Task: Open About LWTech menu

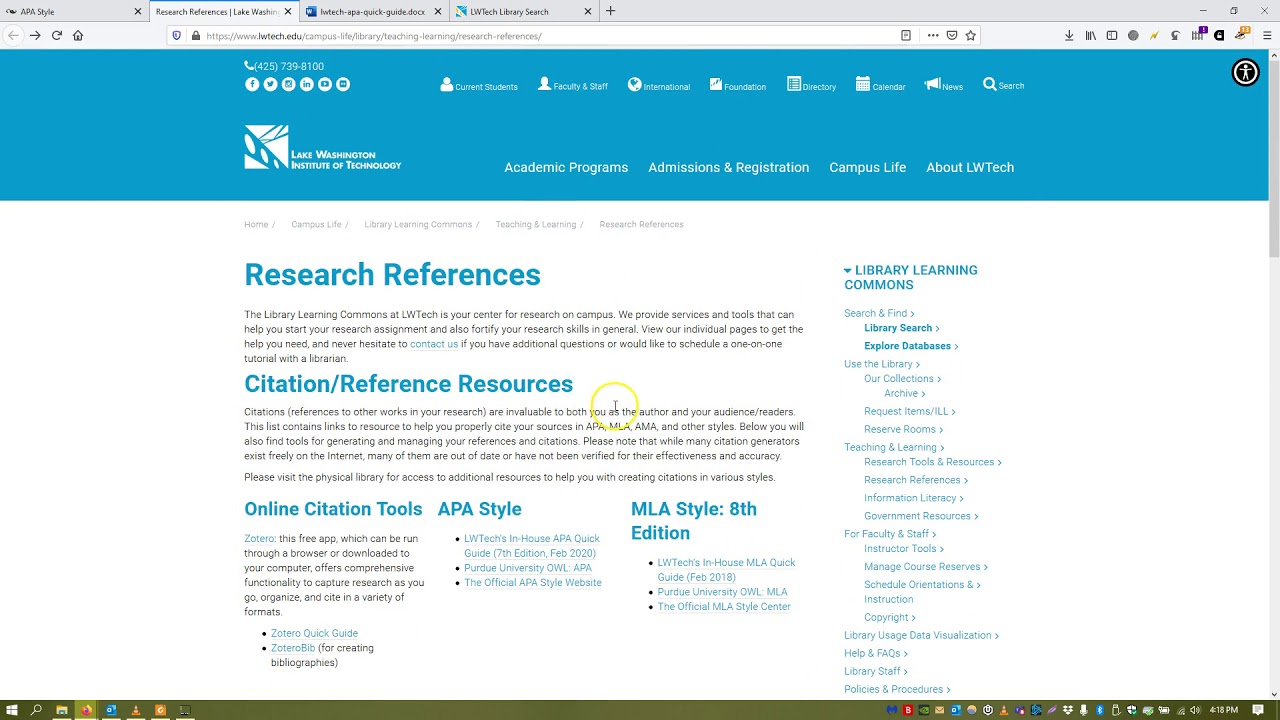Action: pos(970,167)
